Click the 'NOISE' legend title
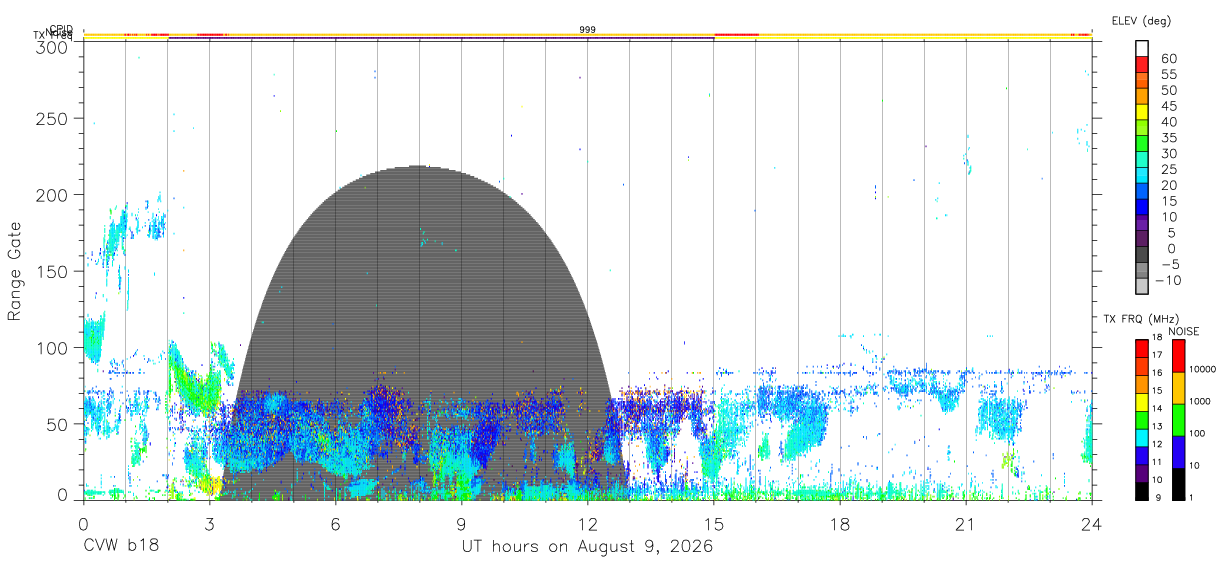 point(1184,331)
